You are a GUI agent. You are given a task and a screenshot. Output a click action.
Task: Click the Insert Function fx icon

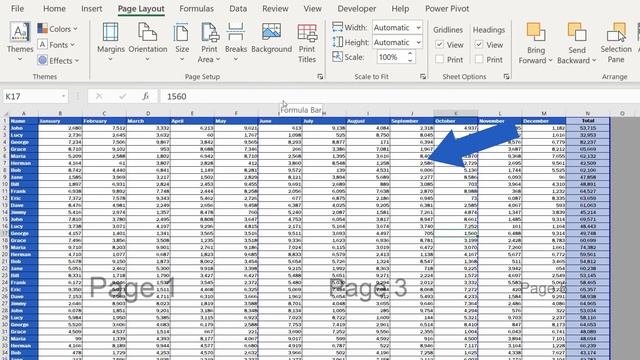click(x=145, y=96)
